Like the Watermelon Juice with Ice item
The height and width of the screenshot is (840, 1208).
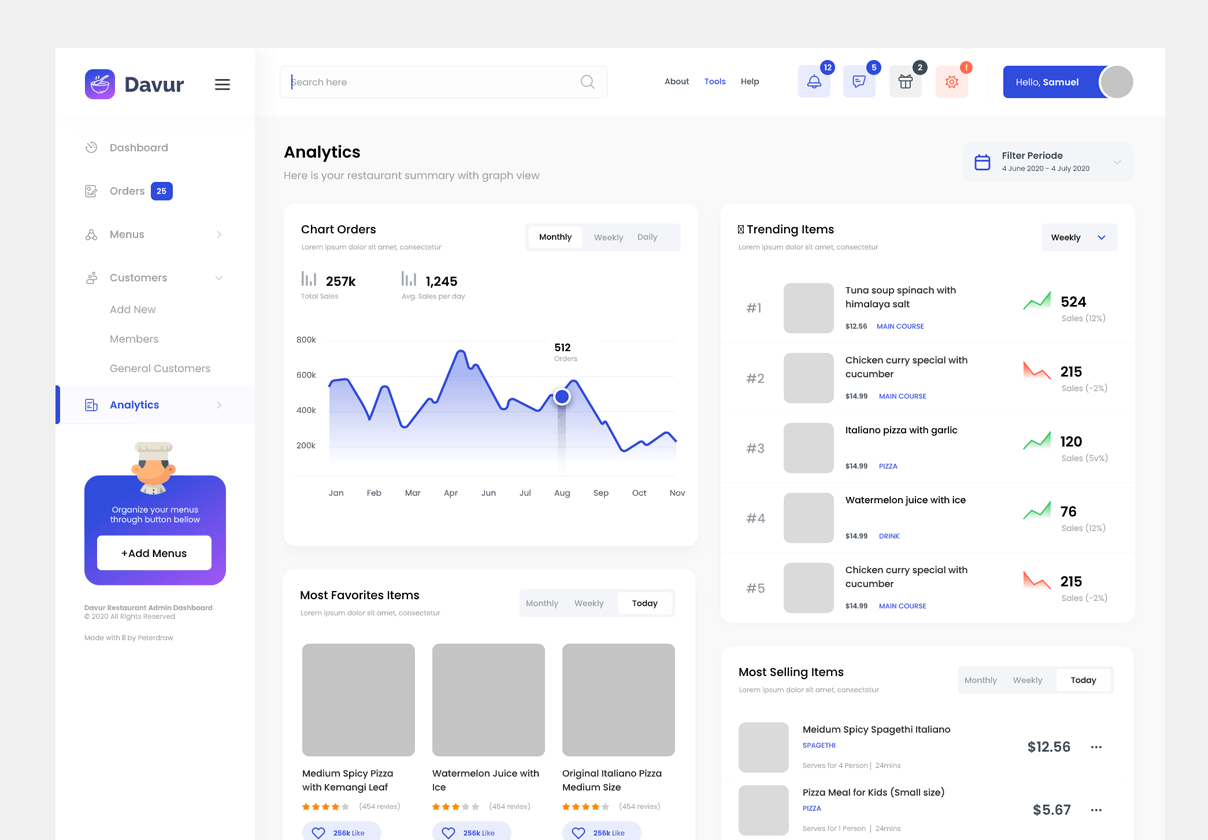coord(471,831)
